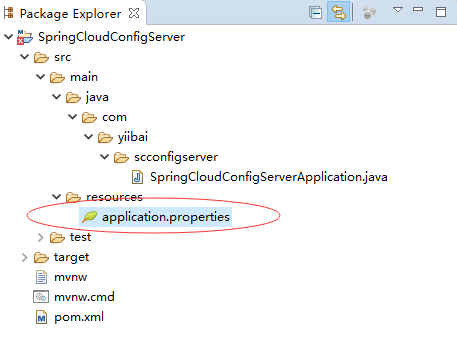Select the target folder label
Image resolution: width=457 pixels, height=362 pixels.
click(71, 257)
